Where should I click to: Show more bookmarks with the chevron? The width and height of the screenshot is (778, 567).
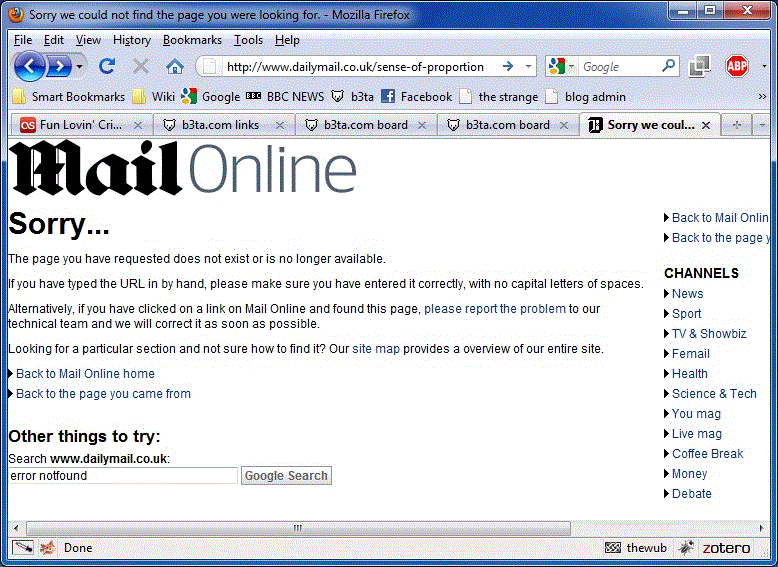tap(762, 97)
